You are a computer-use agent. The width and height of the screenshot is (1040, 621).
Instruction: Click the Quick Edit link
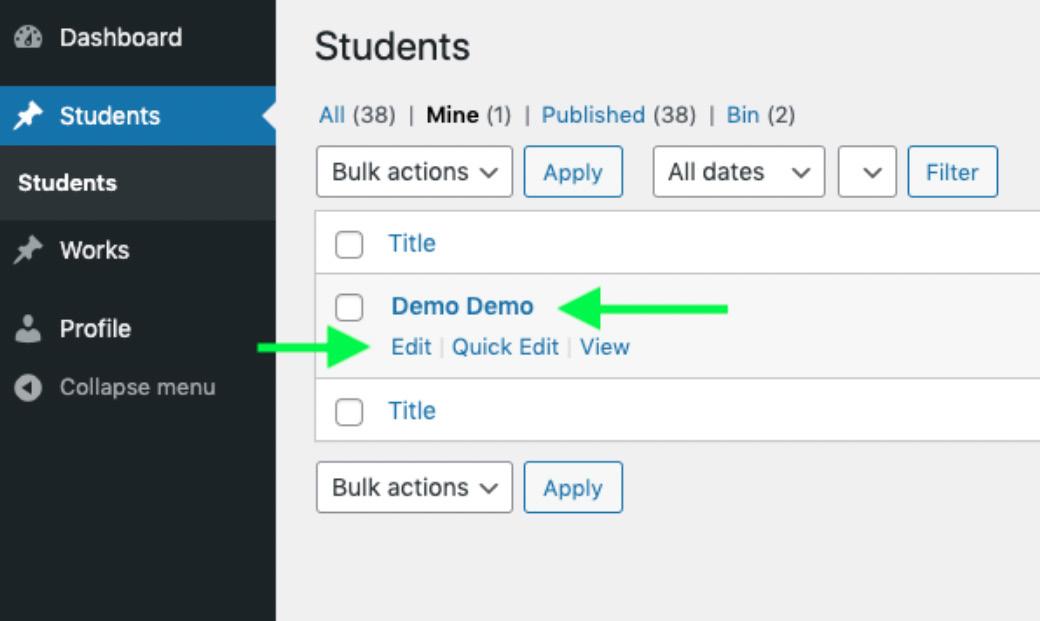click(505, 347)
